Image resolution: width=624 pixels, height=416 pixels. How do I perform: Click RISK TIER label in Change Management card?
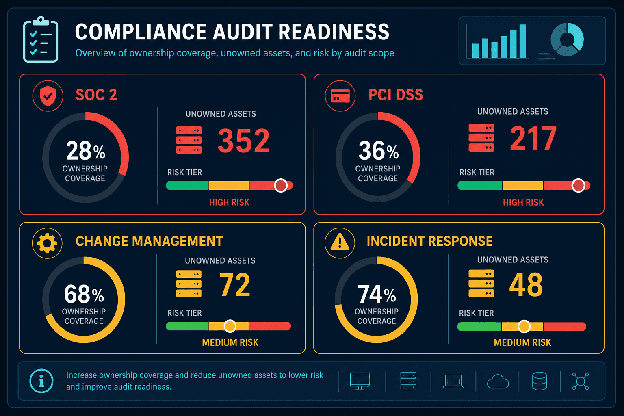[185, 313]
